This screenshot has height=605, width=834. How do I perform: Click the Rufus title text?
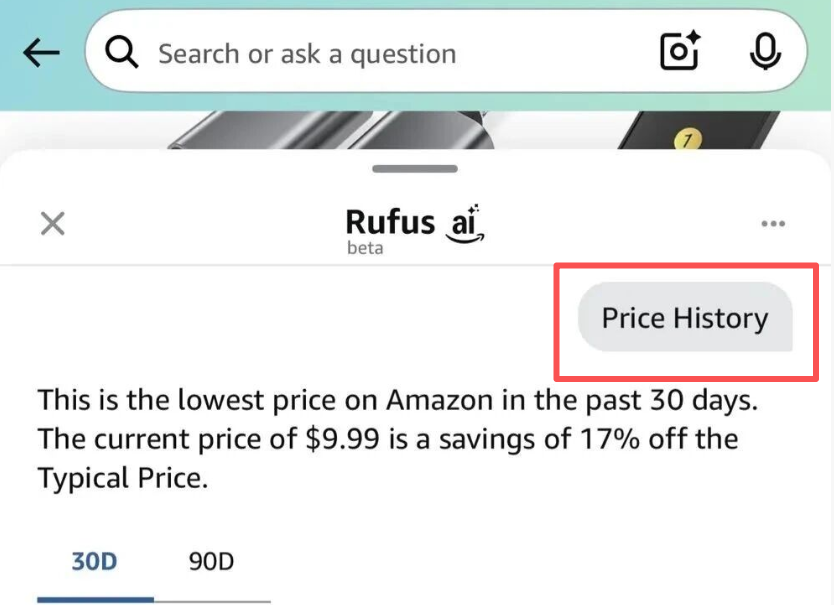click(390, 221)
